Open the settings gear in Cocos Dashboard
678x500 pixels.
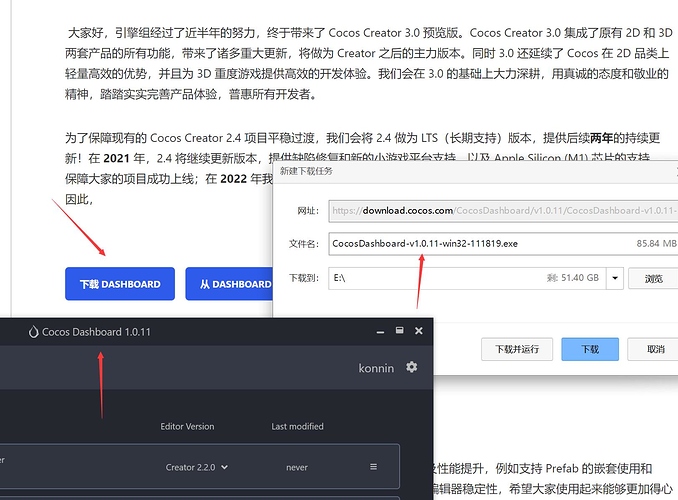[x=412, y=367]
